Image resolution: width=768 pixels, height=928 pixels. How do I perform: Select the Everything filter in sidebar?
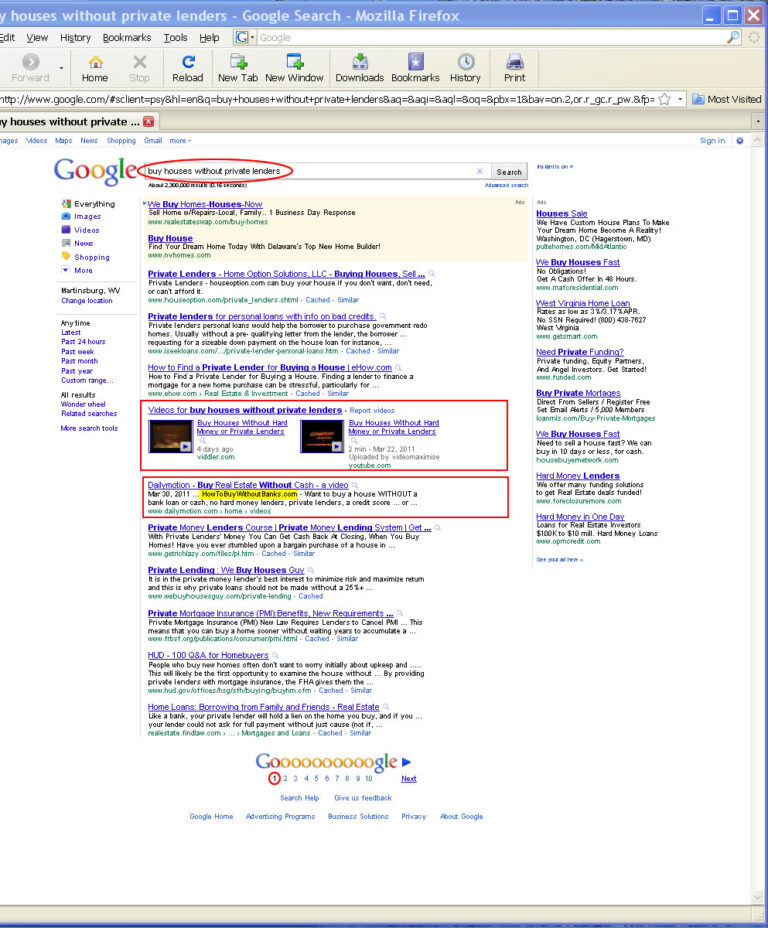click(94, 204)
